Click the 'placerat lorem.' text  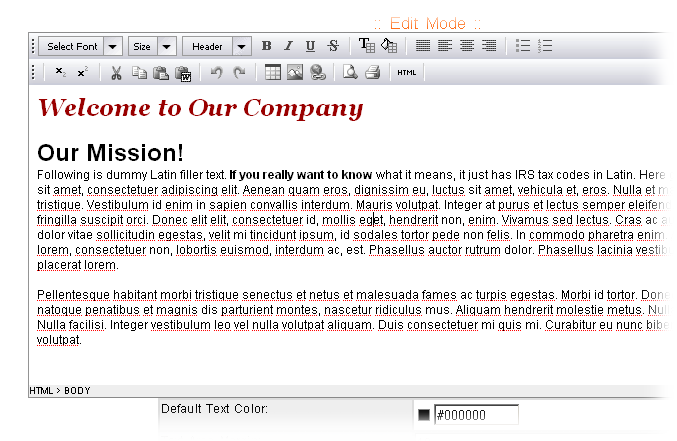[x=78, y=265]
